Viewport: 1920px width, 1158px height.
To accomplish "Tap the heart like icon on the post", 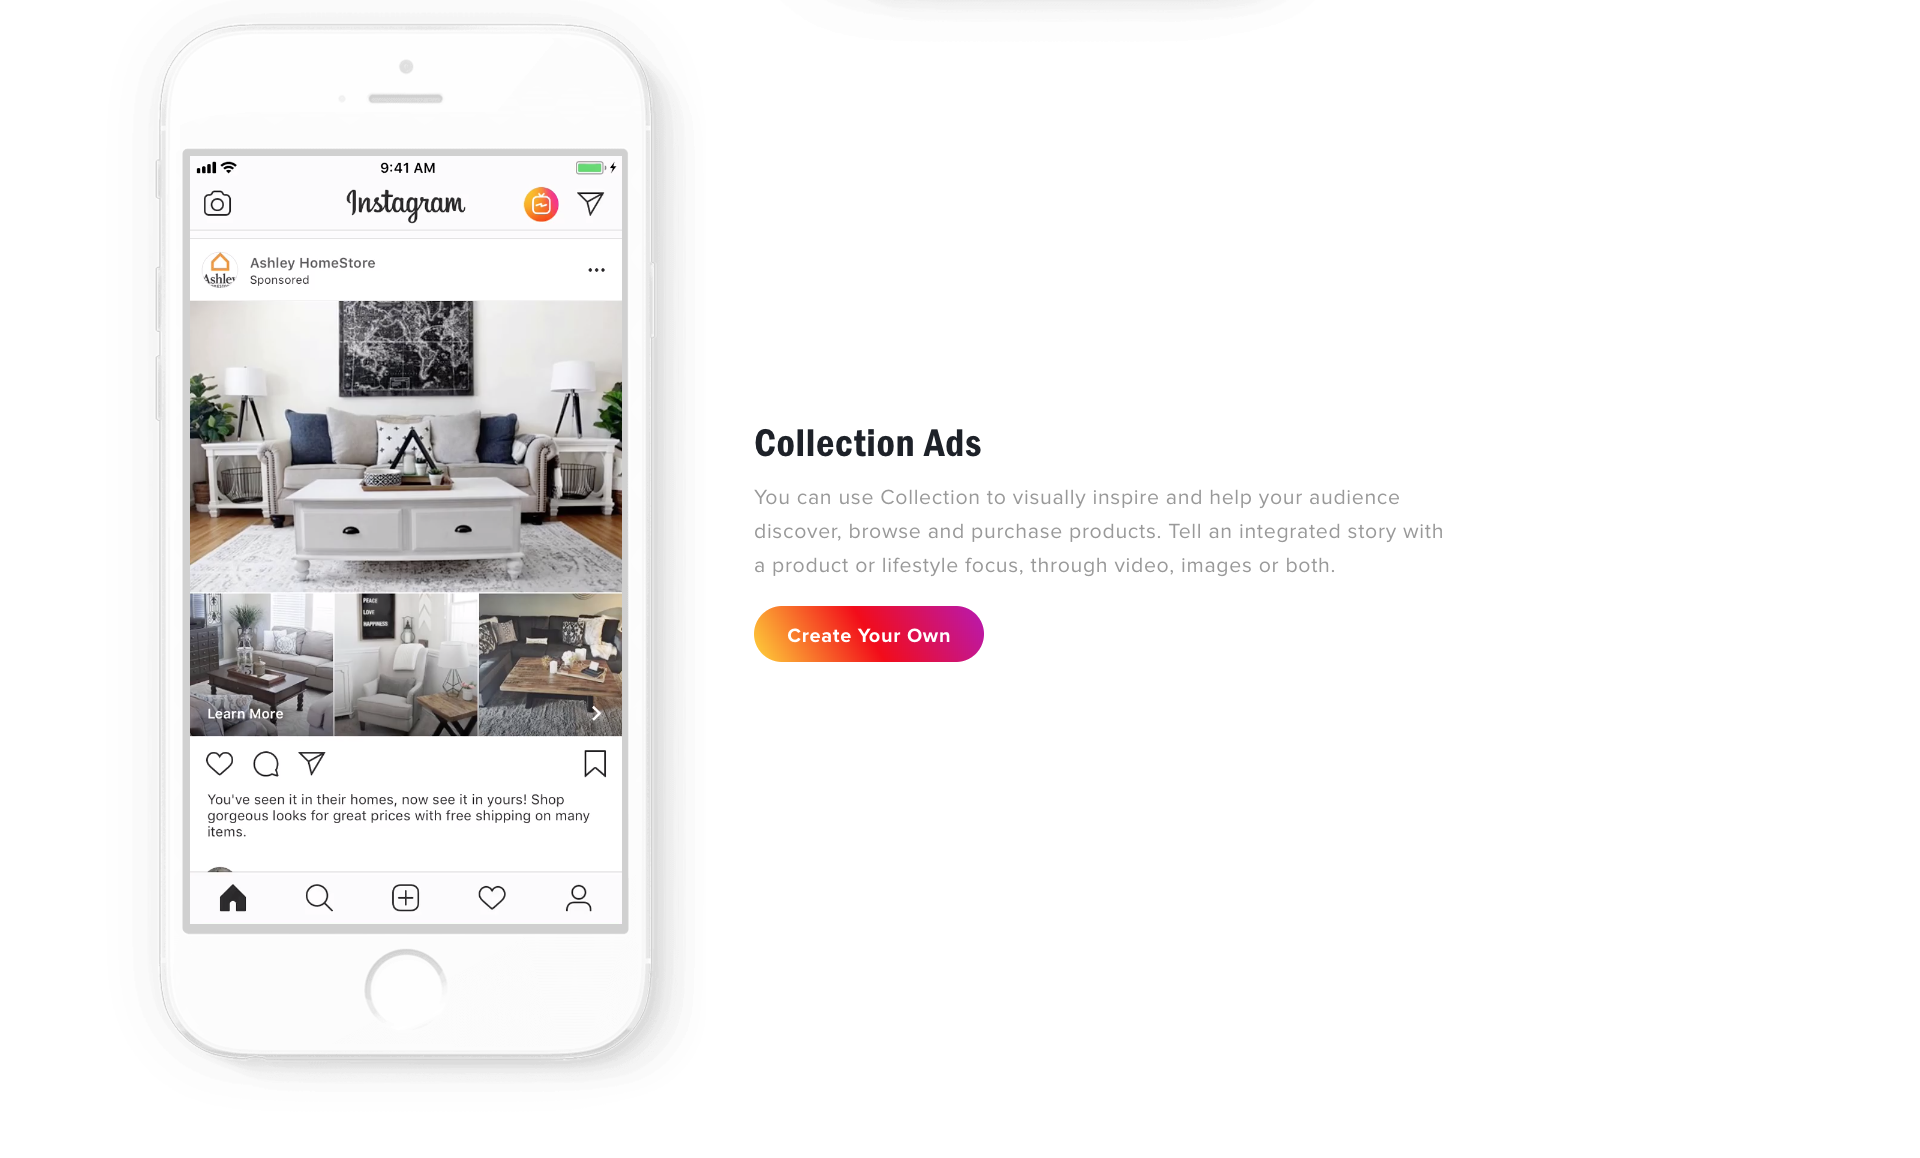I will click(218, 763).
